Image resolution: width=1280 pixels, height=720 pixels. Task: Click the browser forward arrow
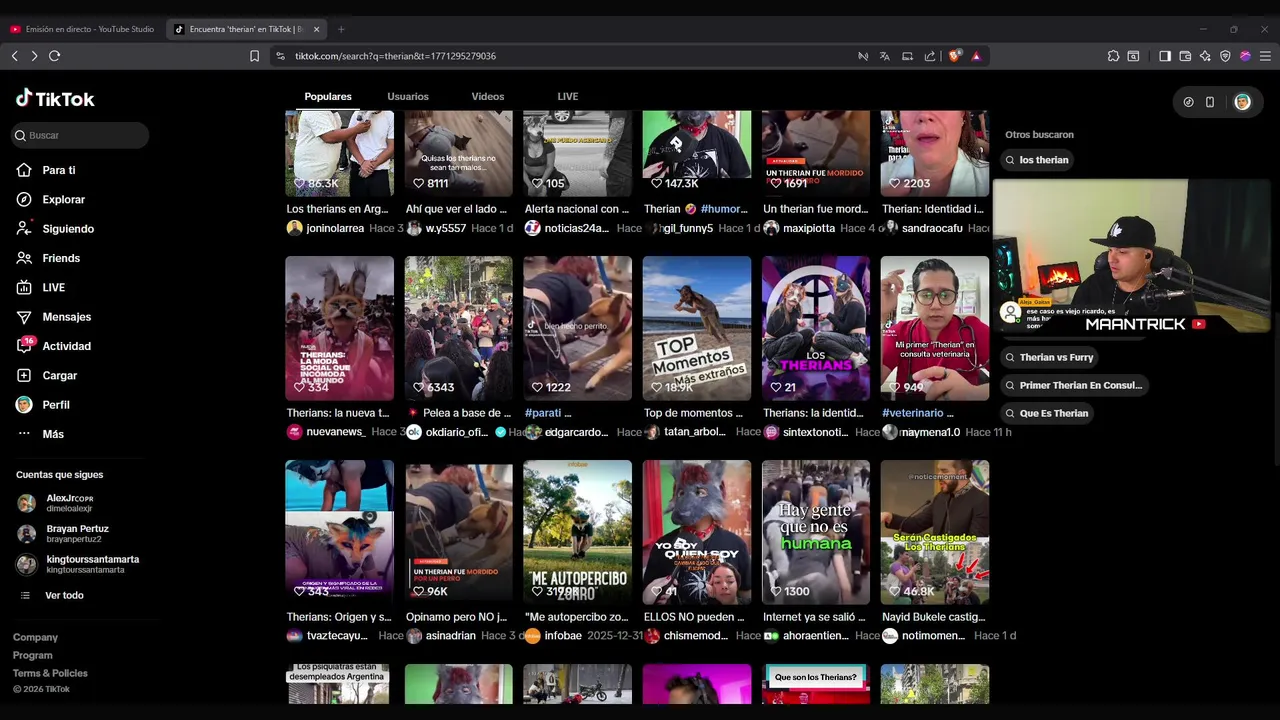(34, 56)
